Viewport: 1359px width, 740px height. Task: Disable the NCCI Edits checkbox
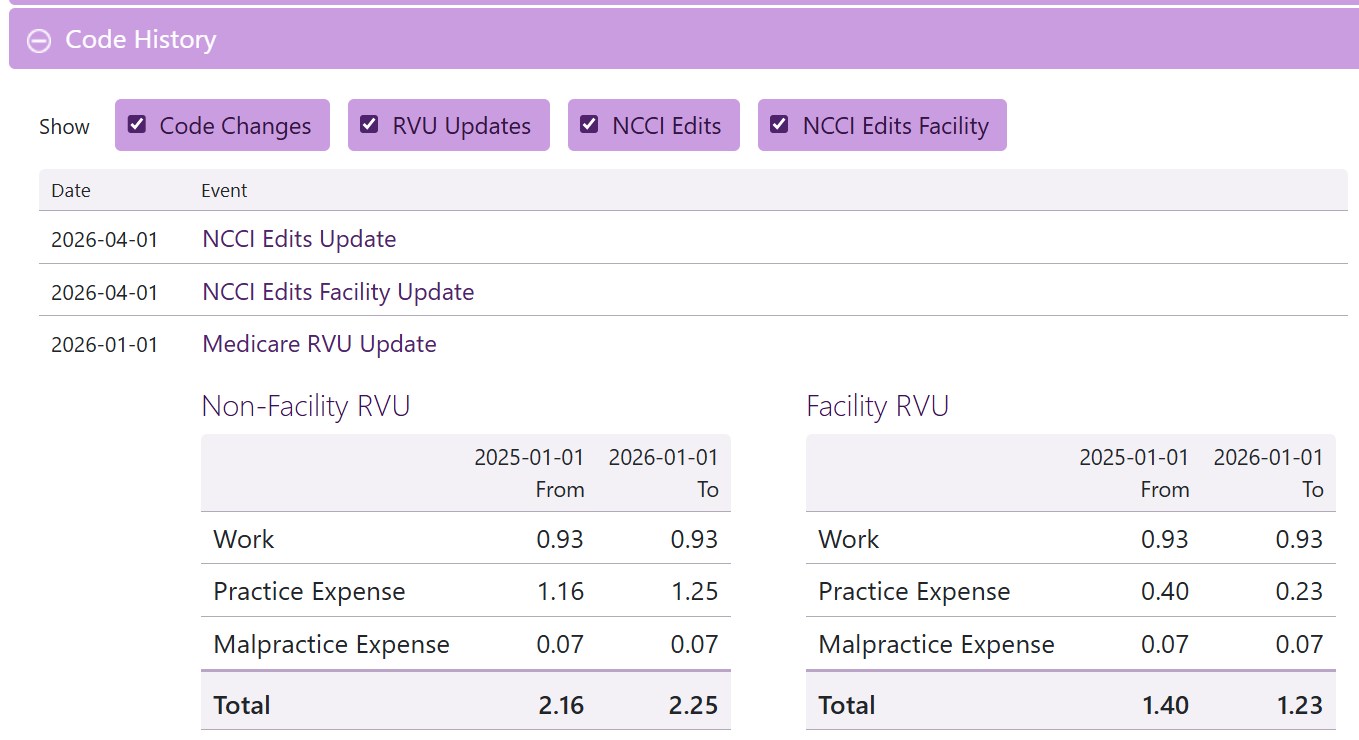(x=590, y=125)
